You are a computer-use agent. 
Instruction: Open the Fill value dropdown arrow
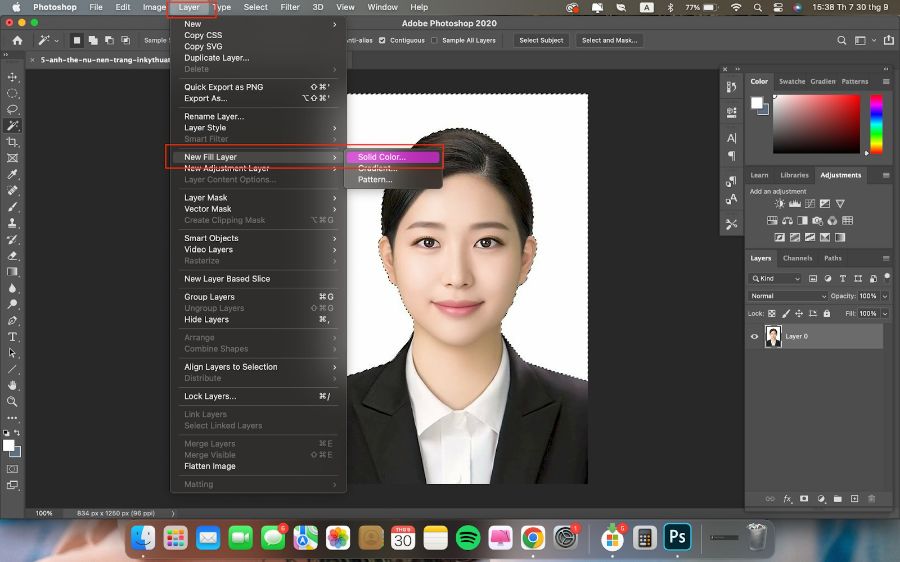(885, 313)
